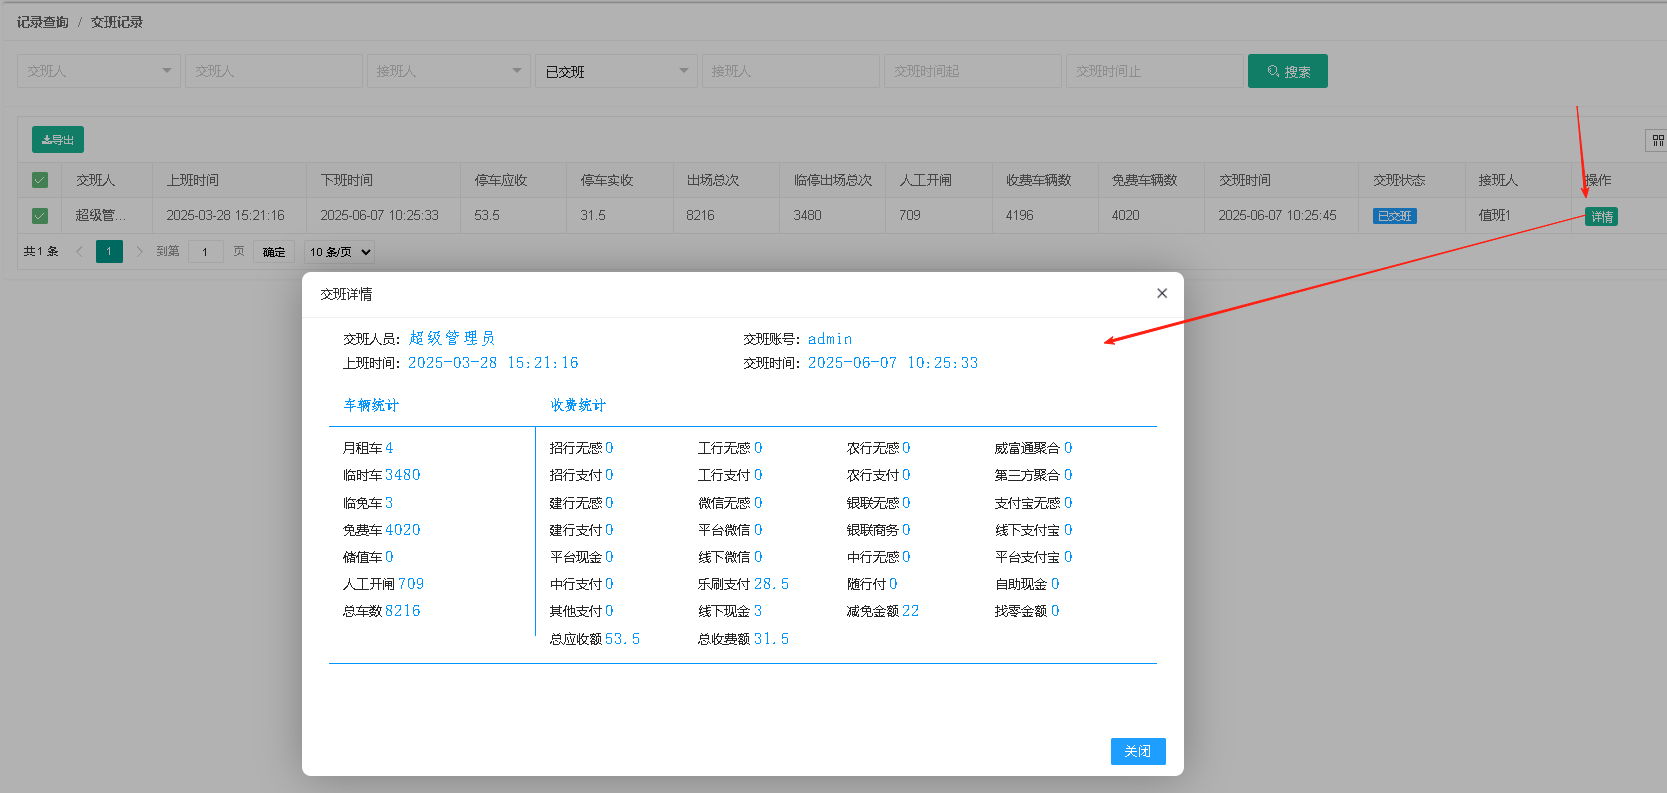This screenshot has width=1667, height=793.
Task: Click the 导出 export button
Action: pos(58,140)
